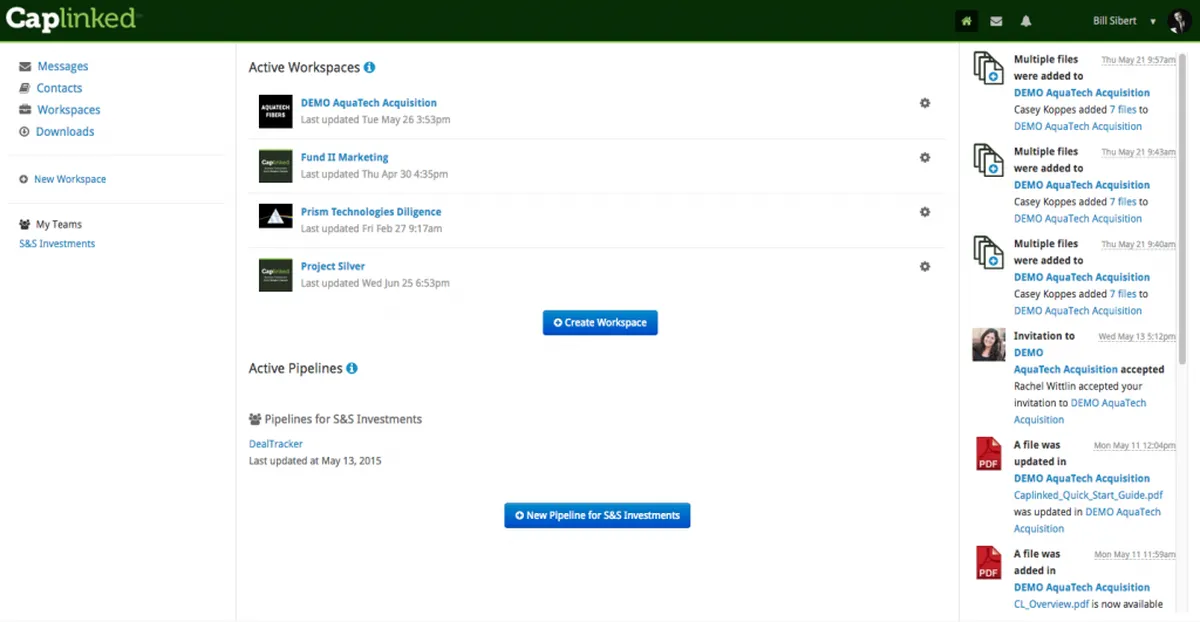Viewport: 1200px width, 622px height.
Task: Open settings gear for Fund II Marketing
Action: coord(925,157)
